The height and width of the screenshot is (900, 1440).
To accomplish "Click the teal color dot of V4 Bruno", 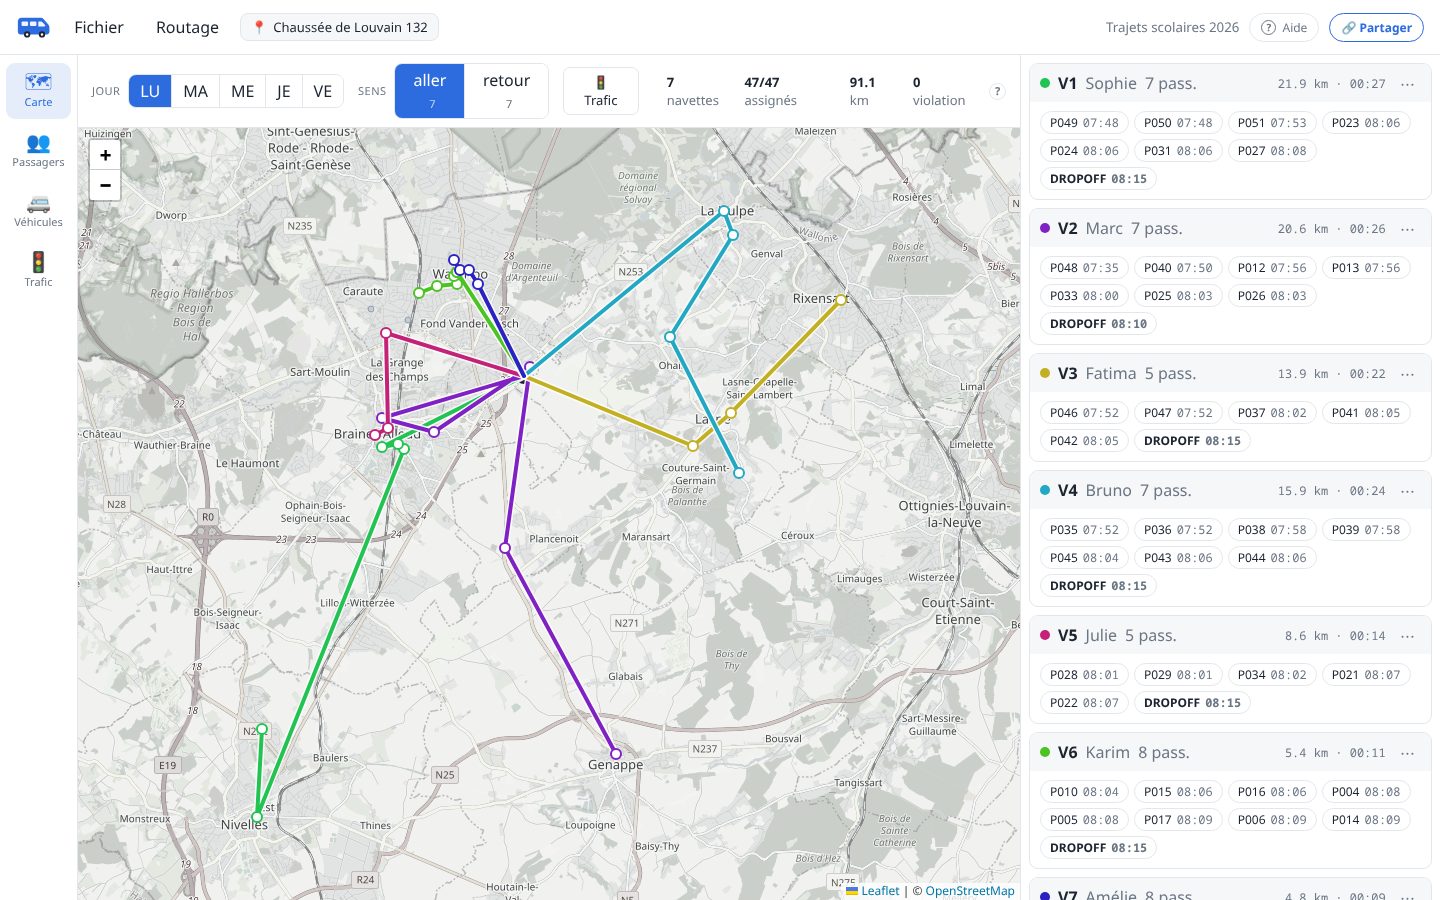I will (x=1045, y=491).
